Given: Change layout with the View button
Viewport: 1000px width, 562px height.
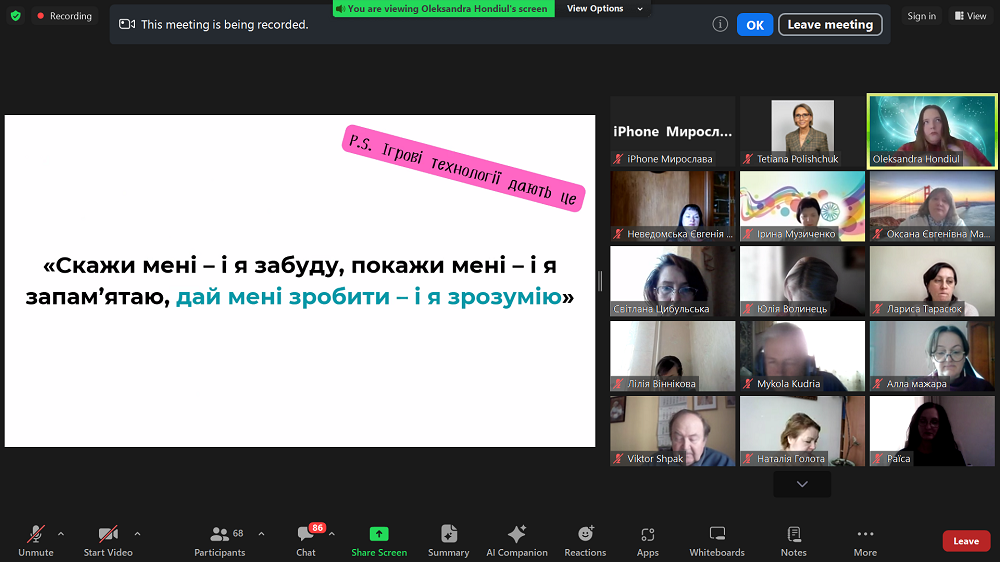Looking at the screenshot, I should (970, 16).
